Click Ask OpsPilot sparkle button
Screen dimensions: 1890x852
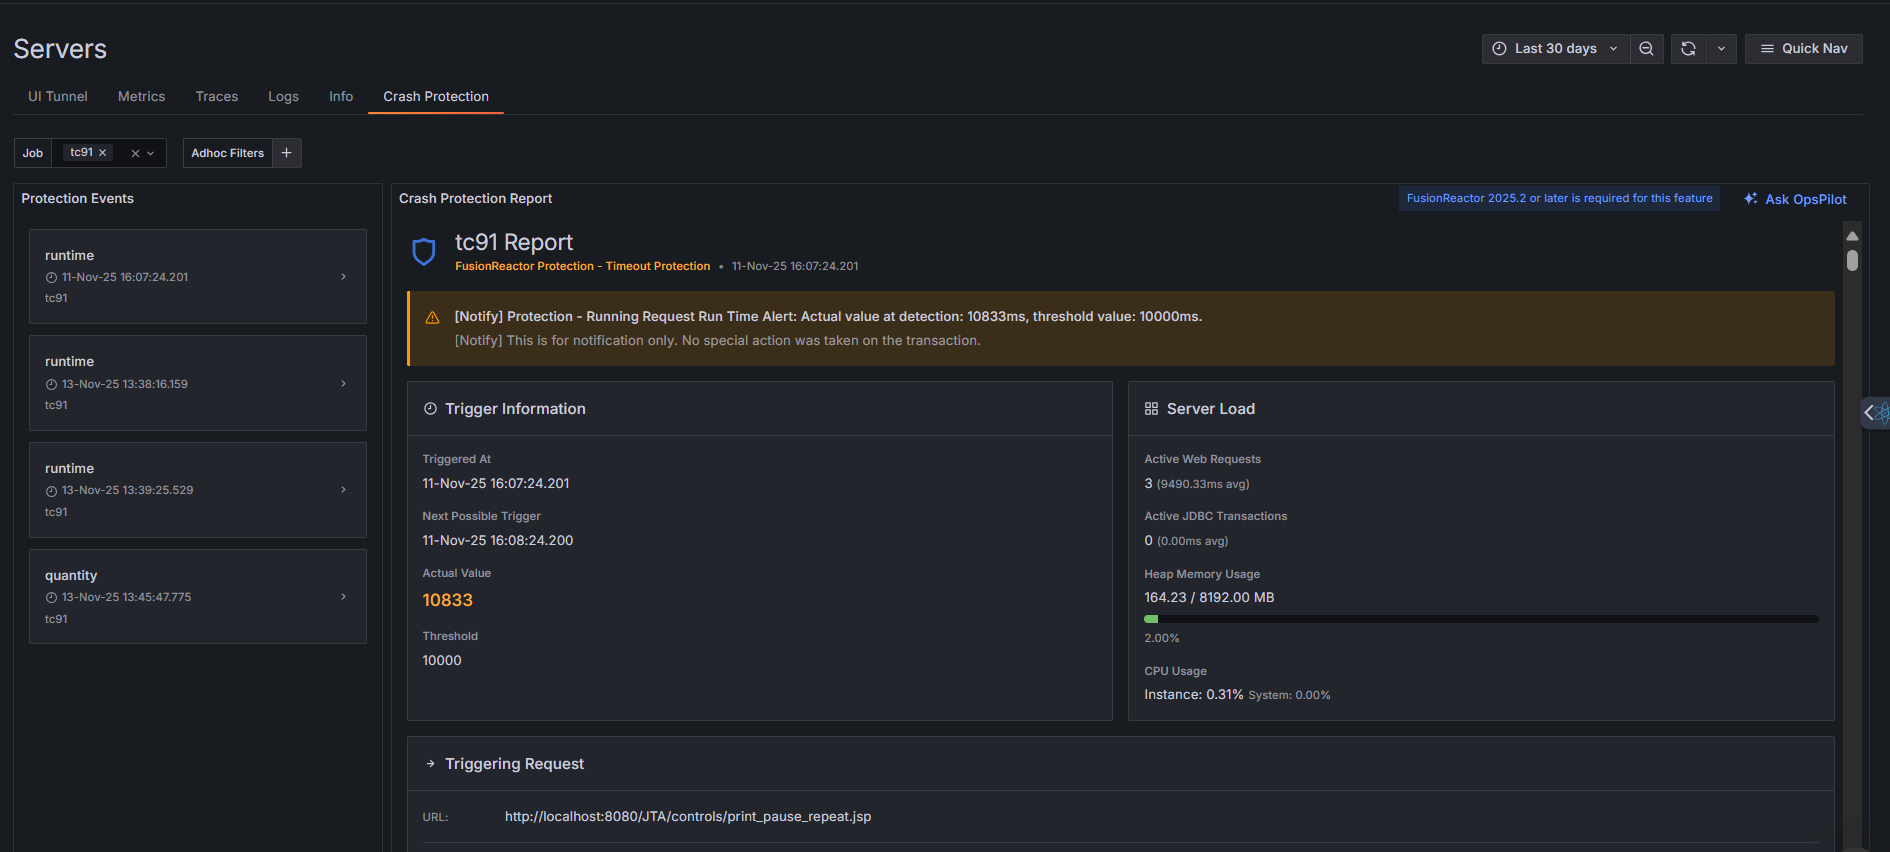point(1795,199)
